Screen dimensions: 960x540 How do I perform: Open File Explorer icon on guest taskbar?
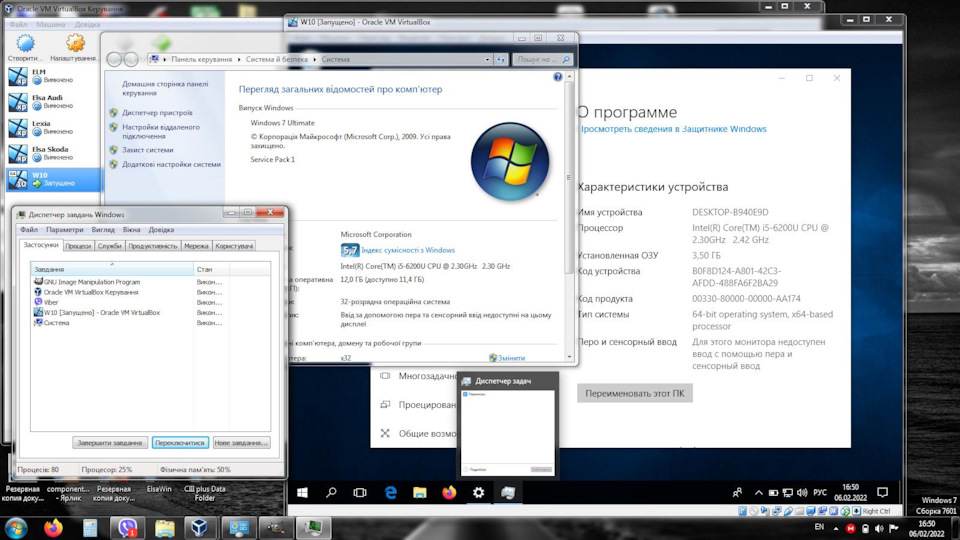(x=419, y=492)
